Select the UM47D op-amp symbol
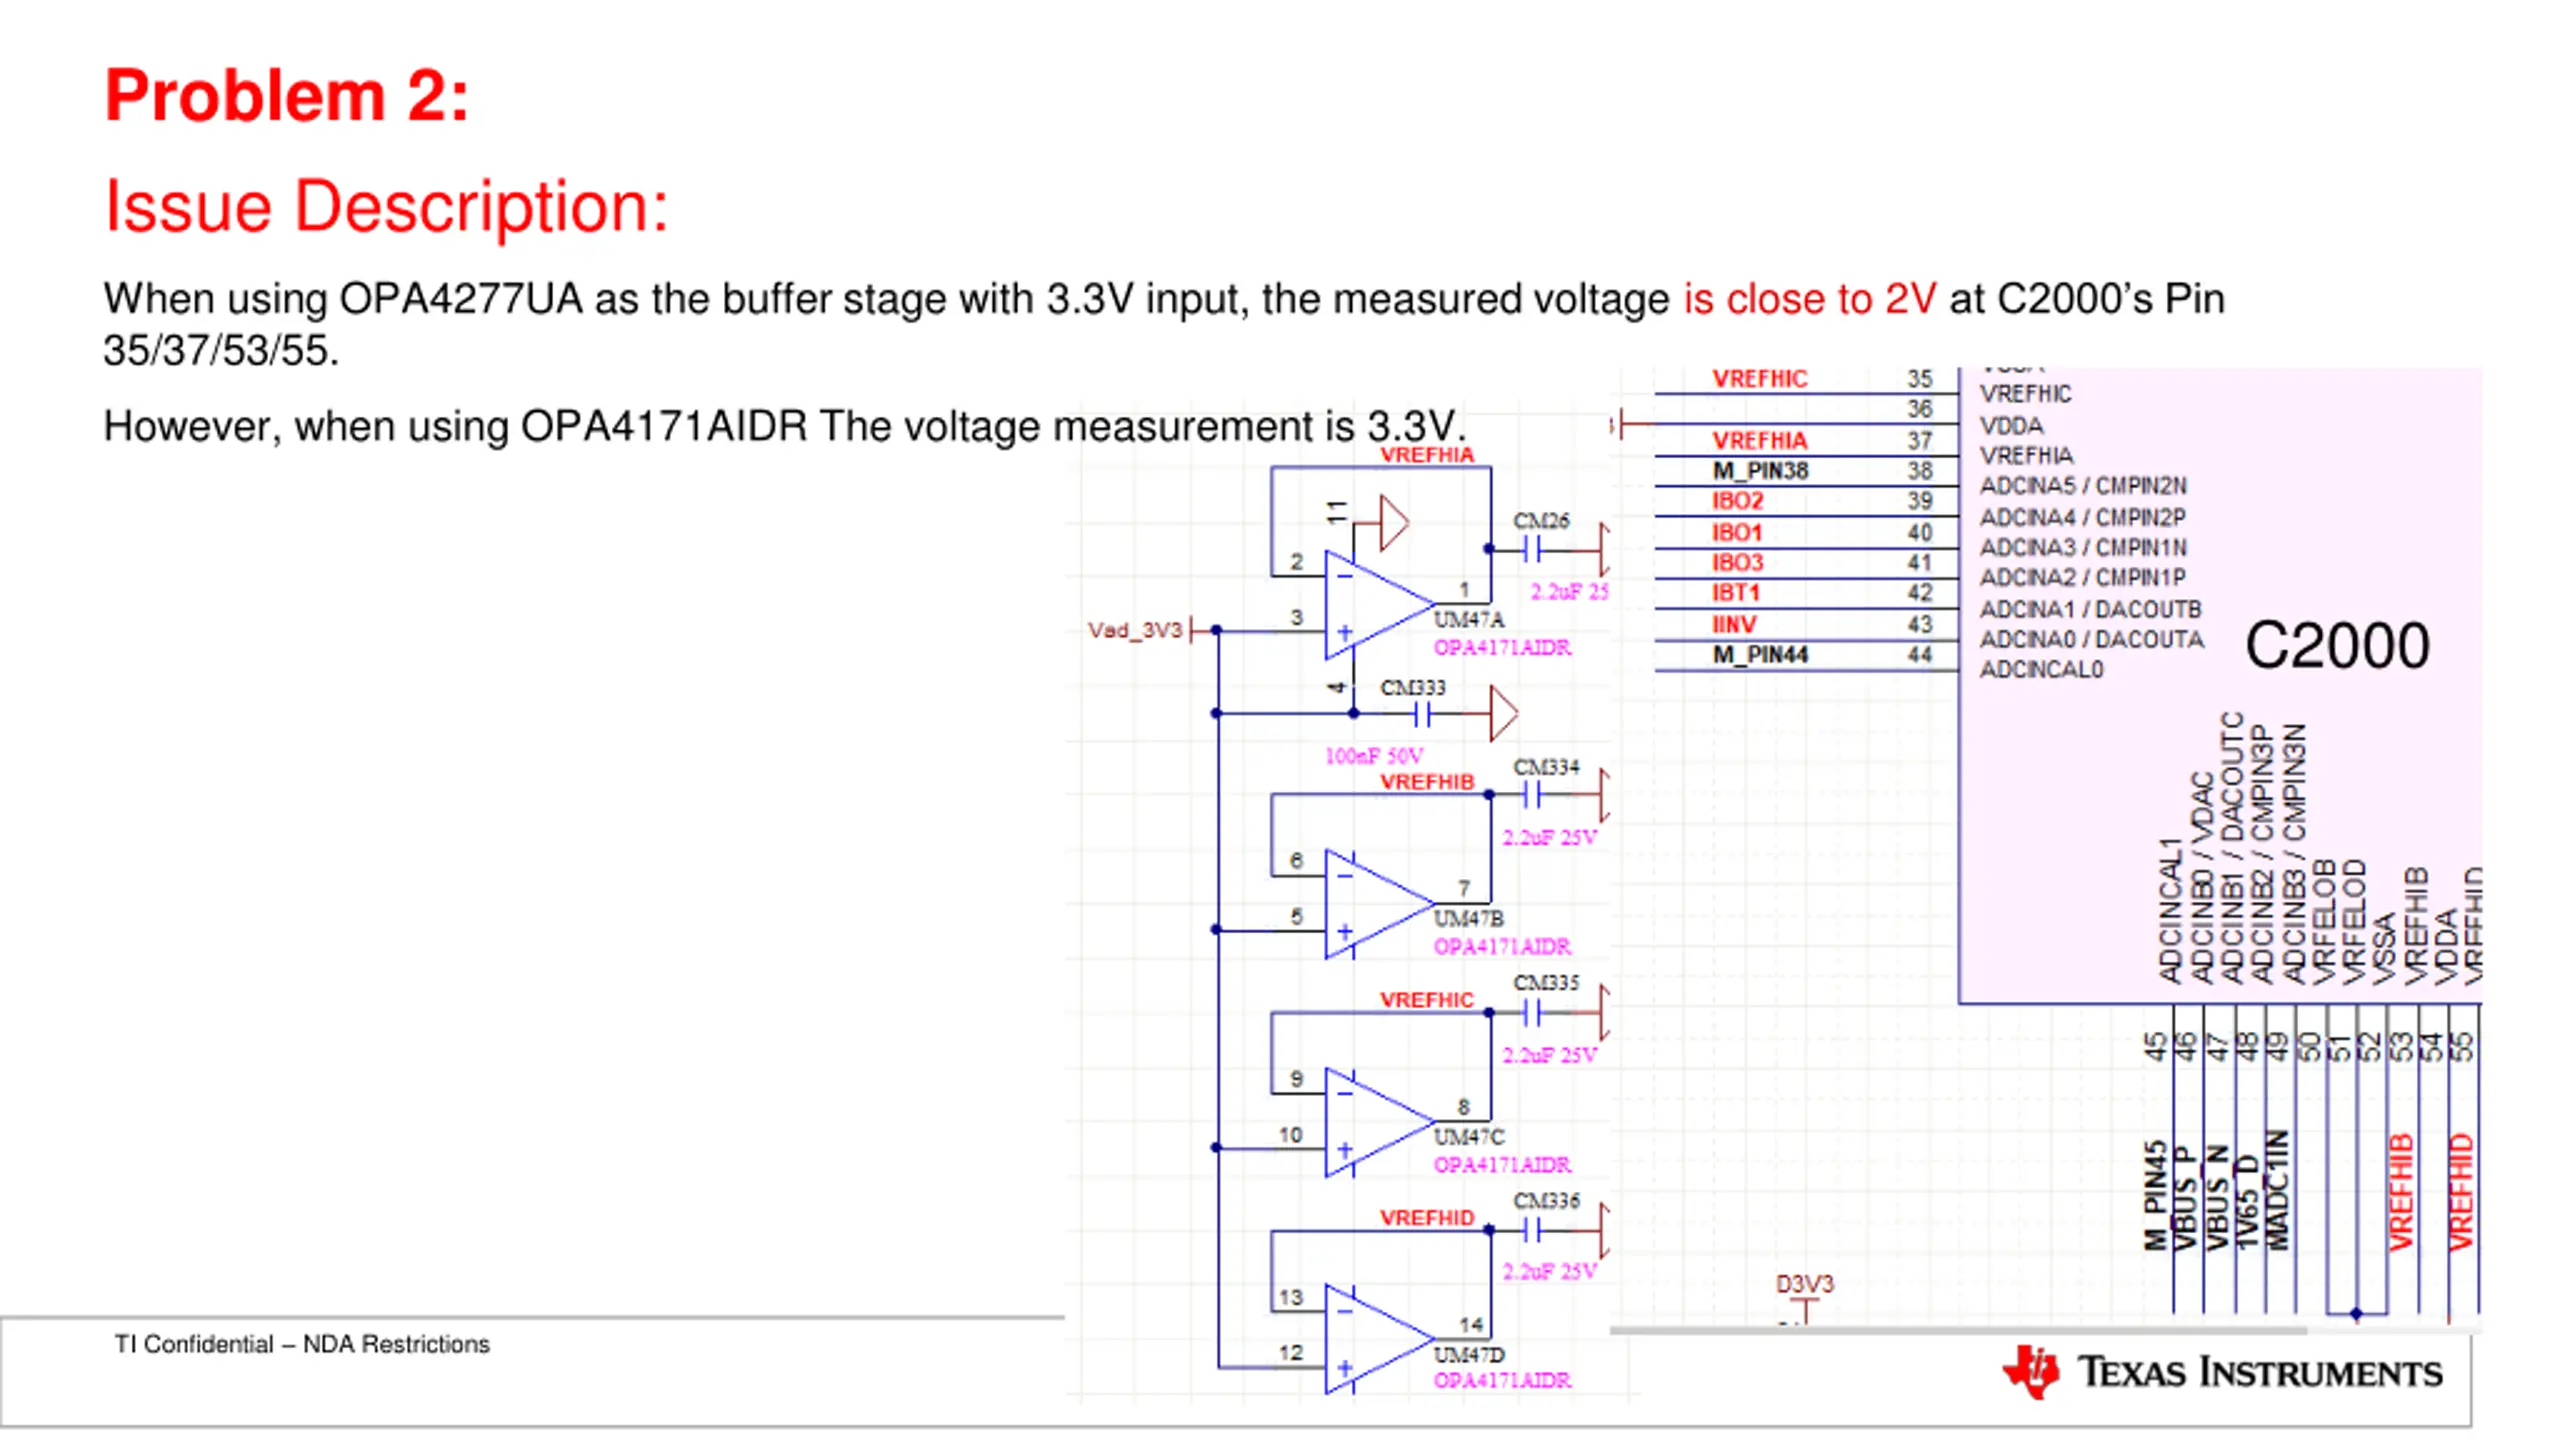This screenshot has height=1440, width=2560. [x=1378, y=1339]
